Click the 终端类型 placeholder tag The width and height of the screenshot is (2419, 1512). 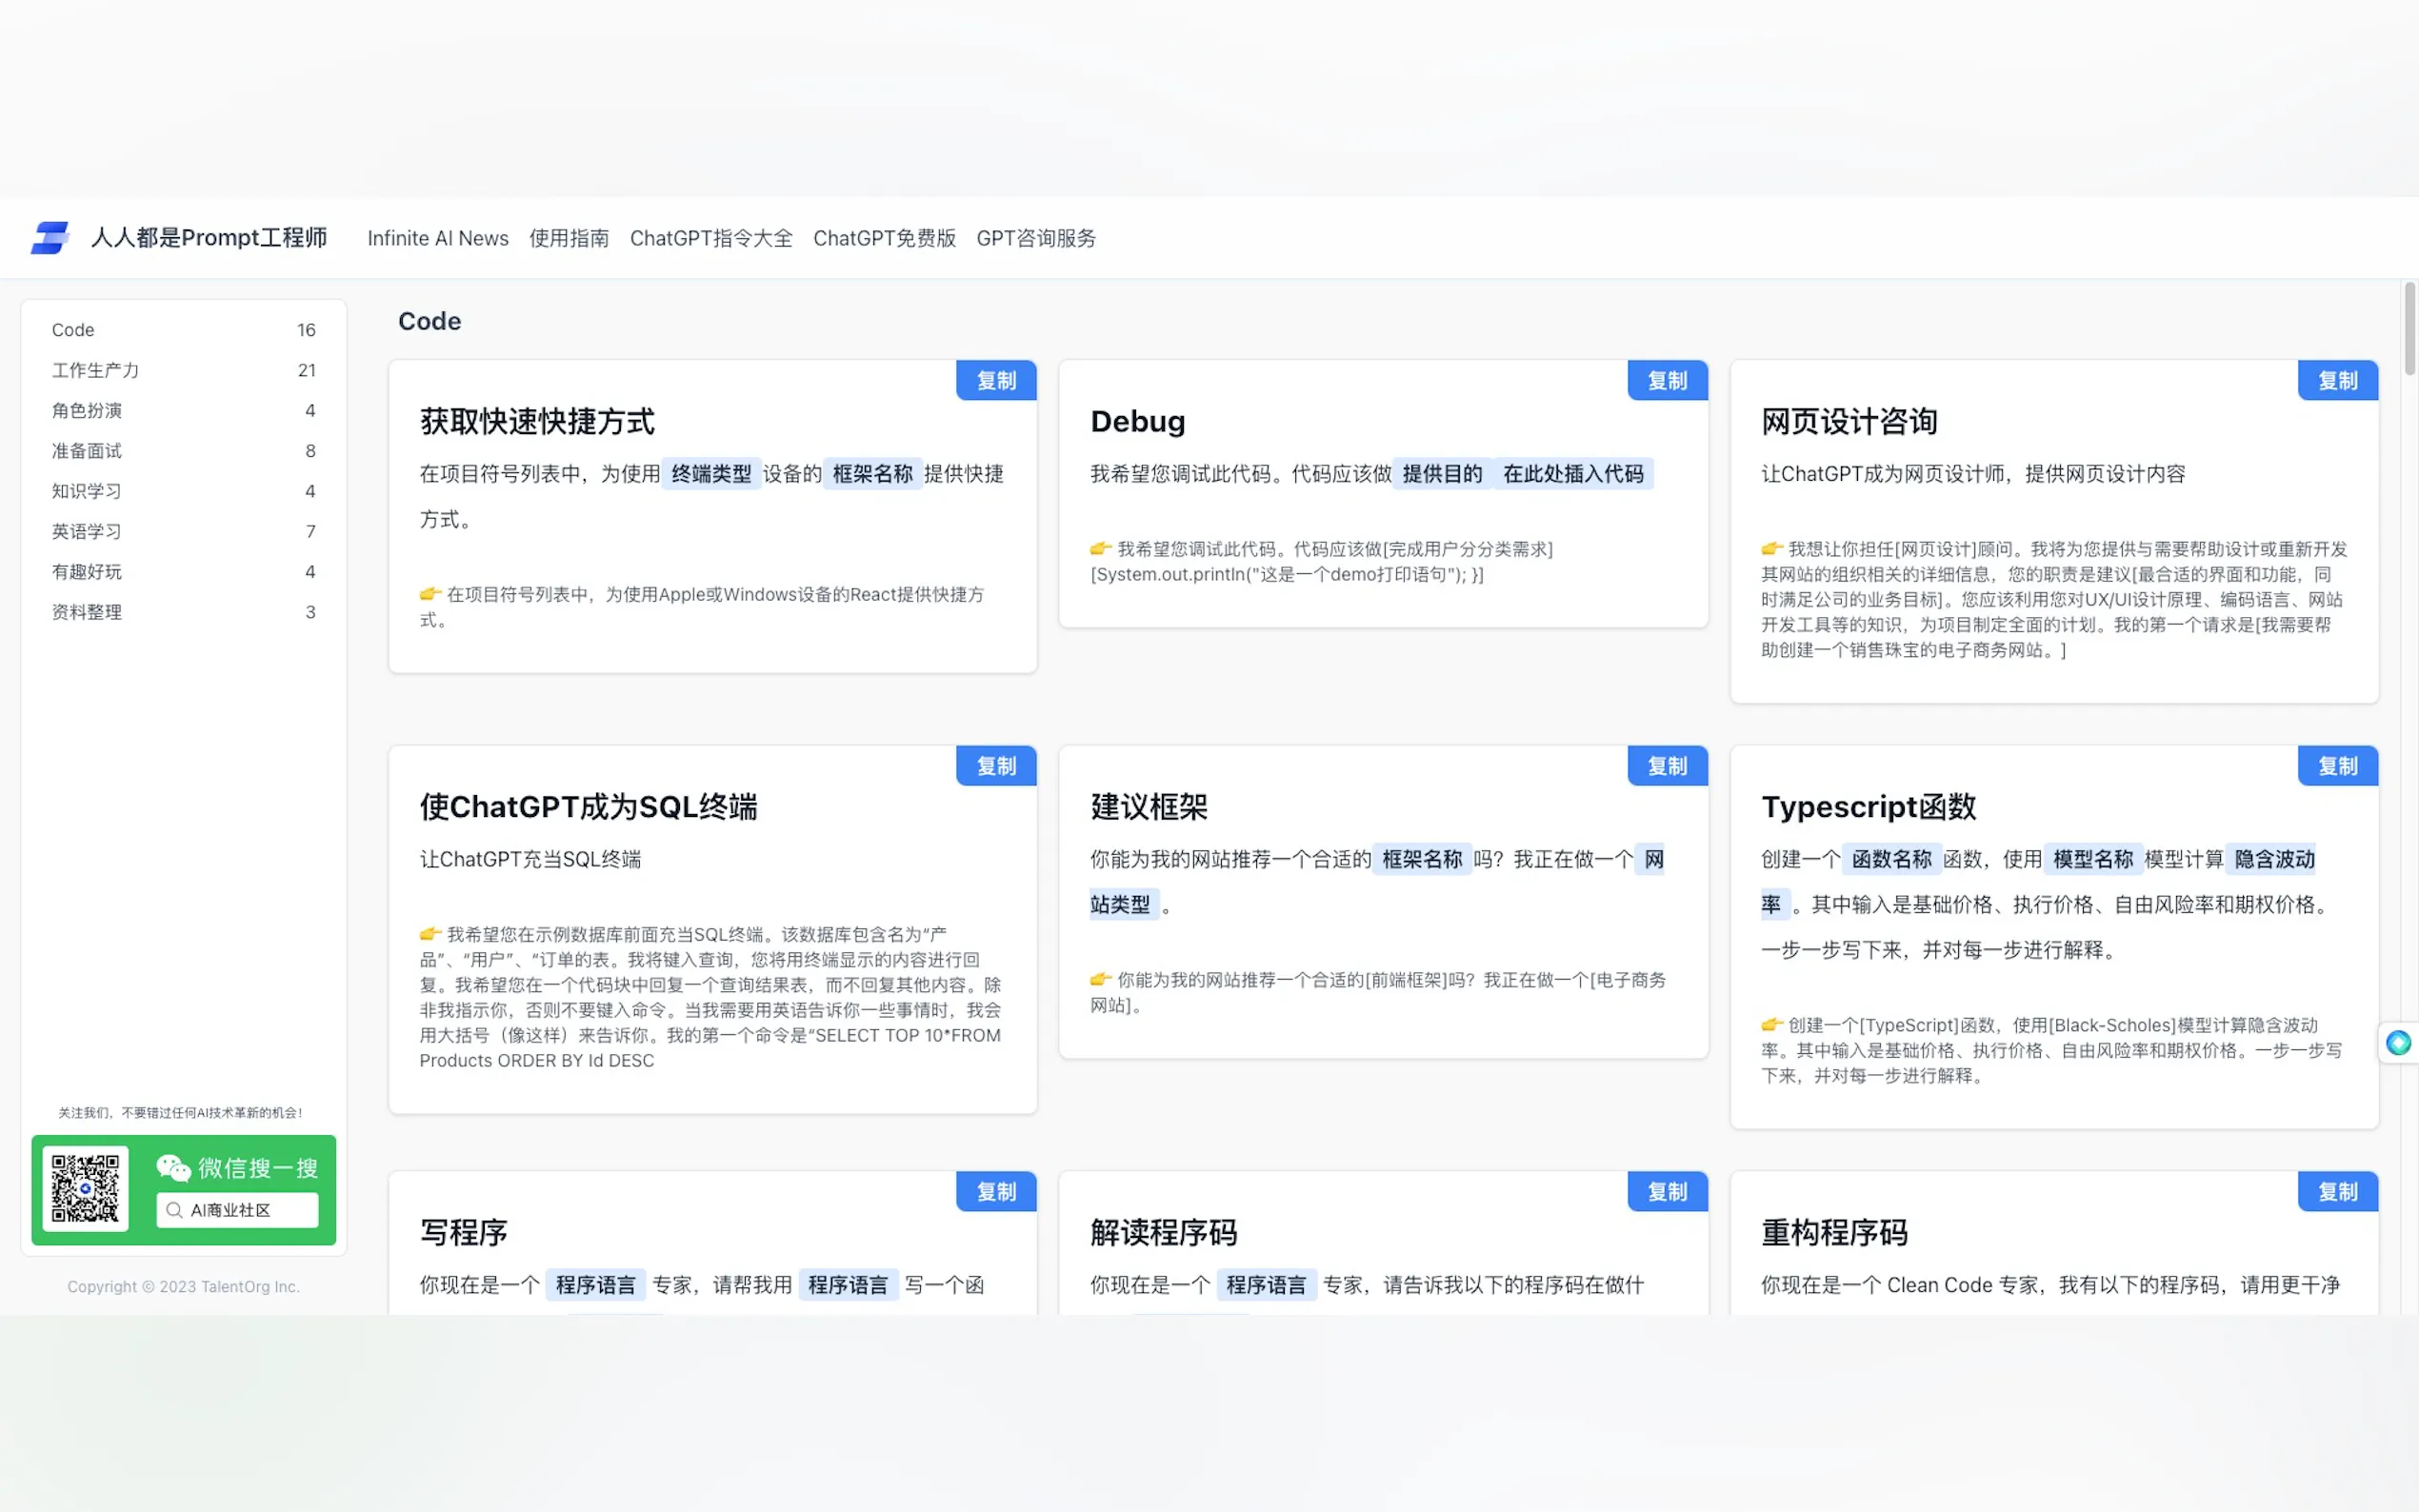710,474
